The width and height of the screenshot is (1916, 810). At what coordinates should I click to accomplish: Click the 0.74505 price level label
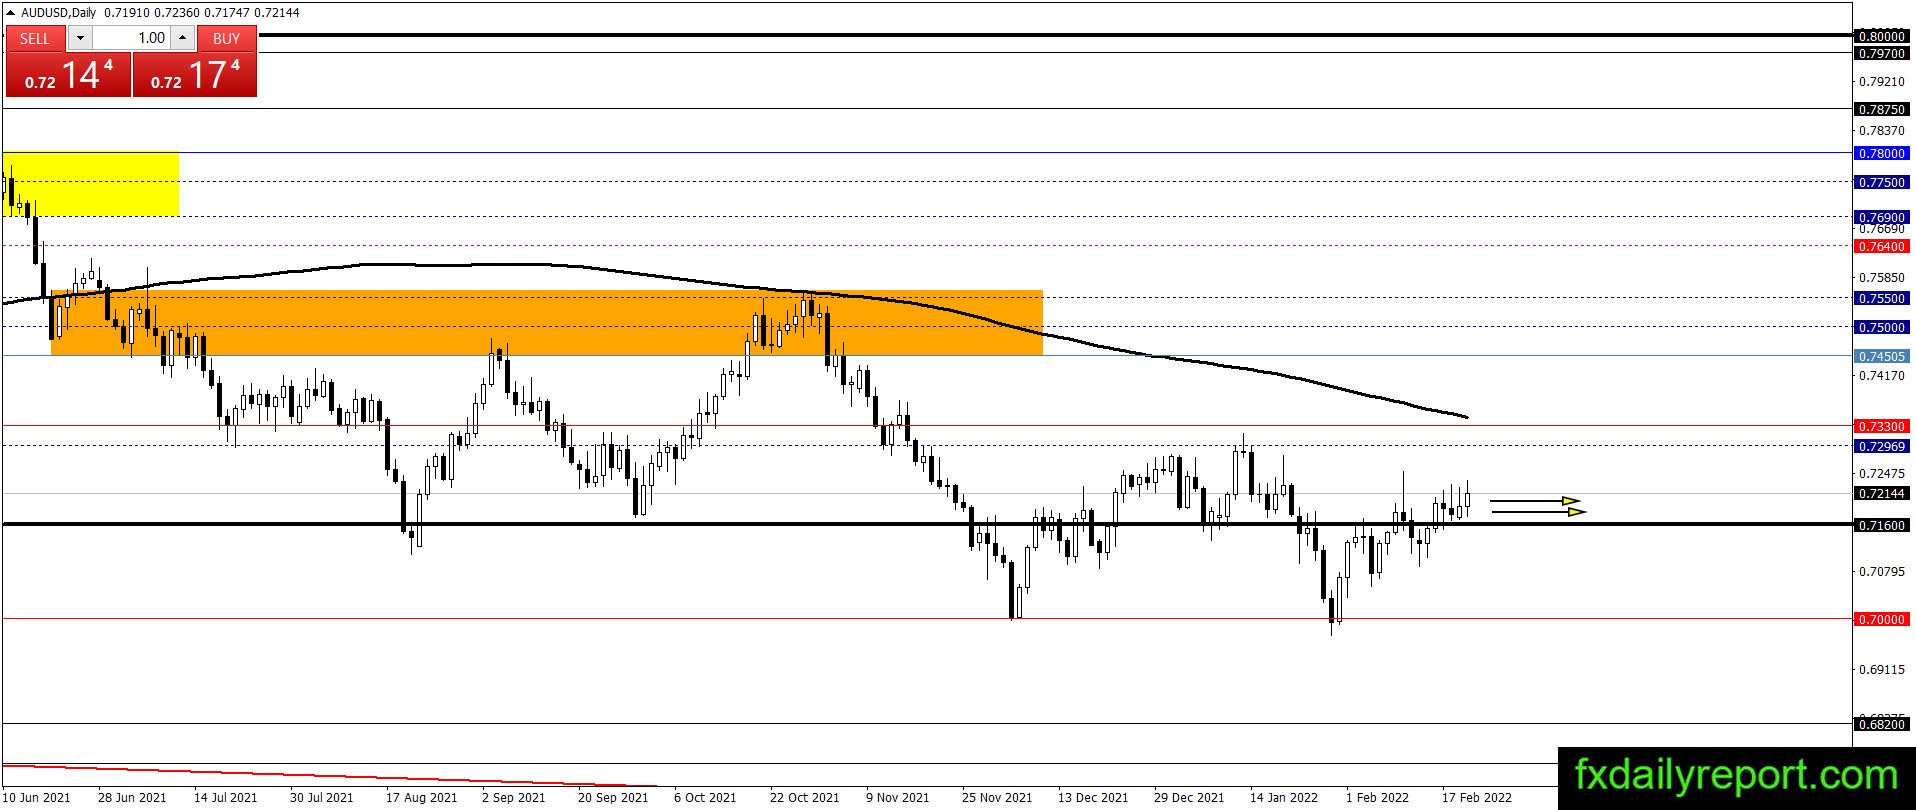click(x=1881, y=356)
